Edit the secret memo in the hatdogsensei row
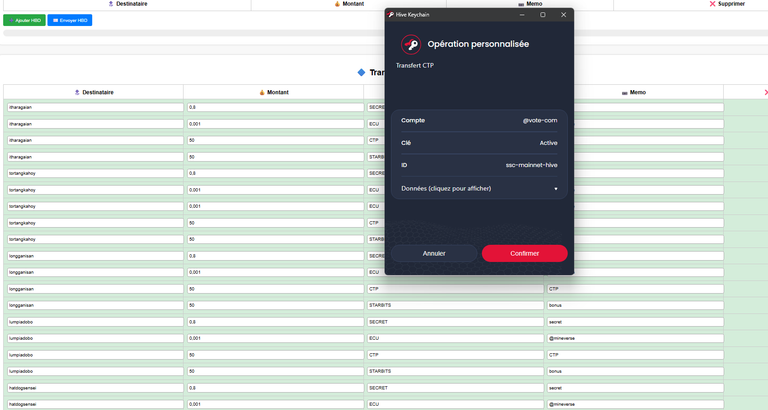Viewport: 768px width, 410px height. (x=635, y=388)
